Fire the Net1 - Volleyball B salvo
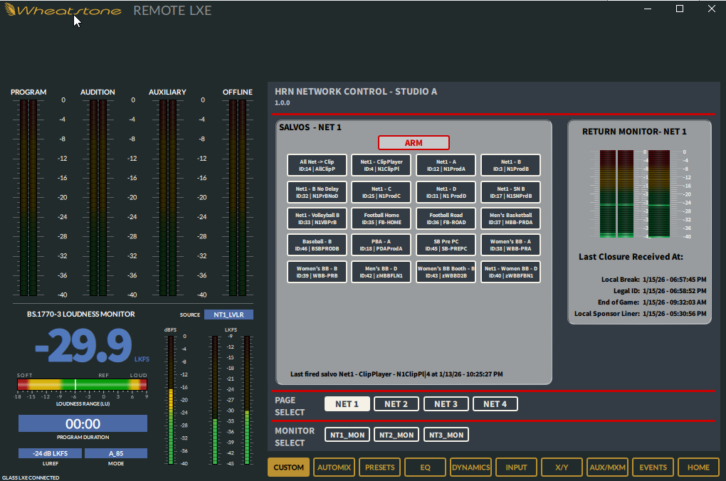This screenshot has width=726, height=481. click(317, 219)
